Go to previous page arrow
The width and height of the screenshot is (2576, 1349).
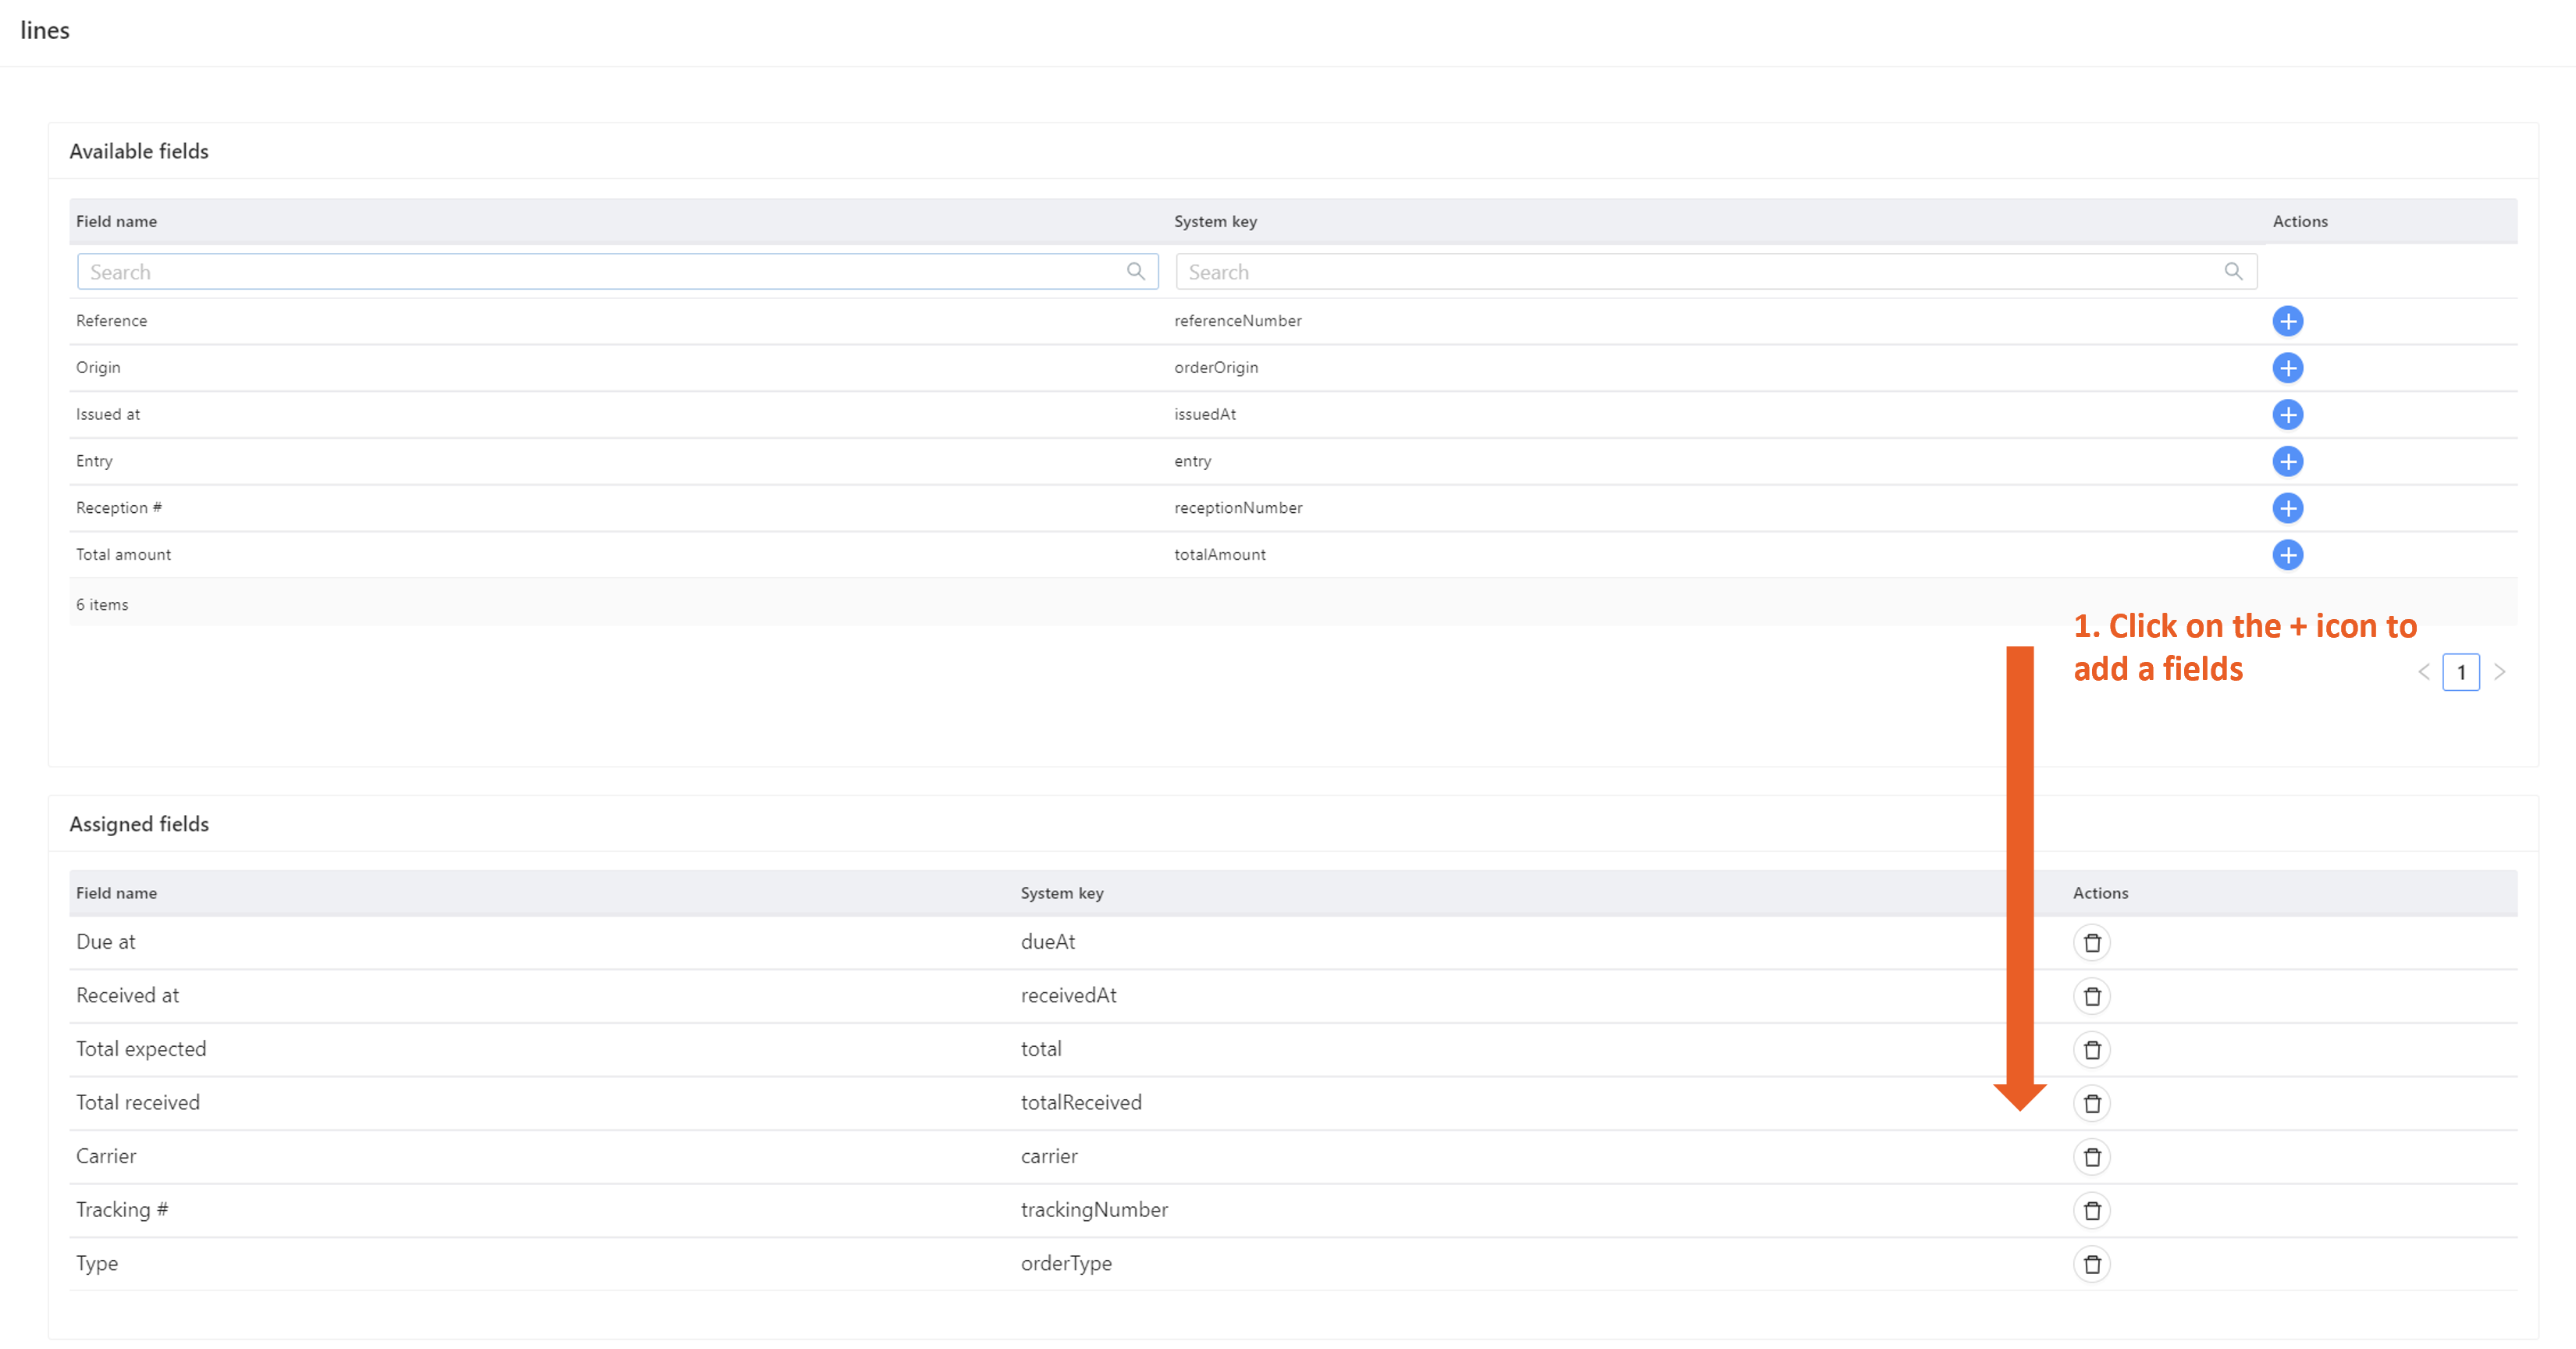pos(2423,672)
